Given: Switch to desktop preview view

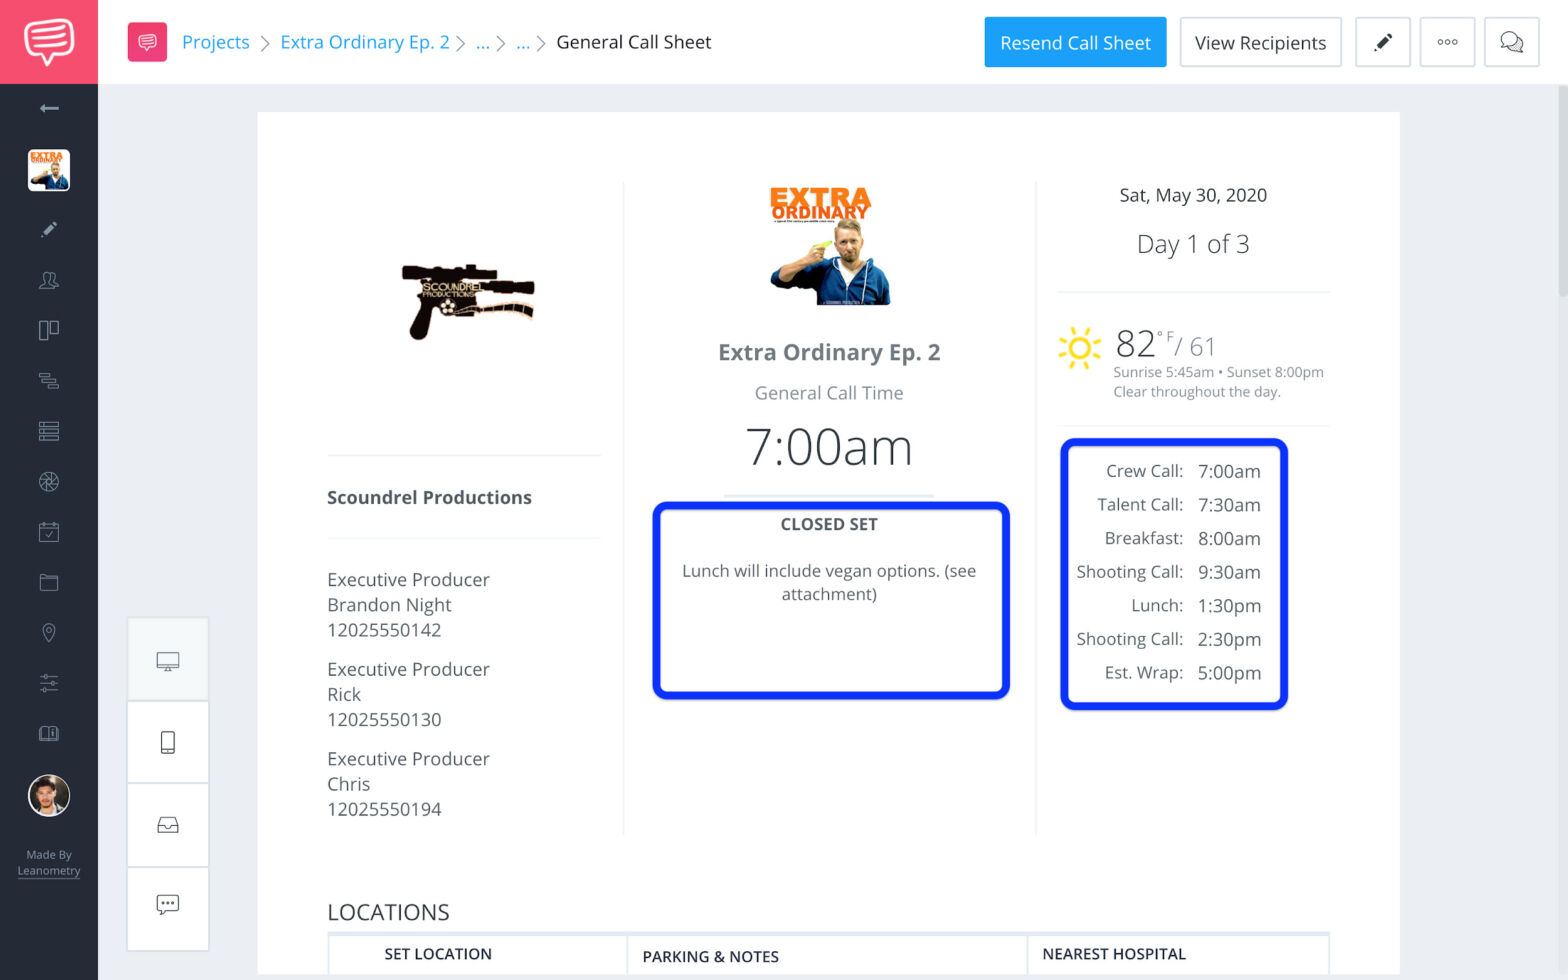Looking at the screenshot, I should coord(168,661).
